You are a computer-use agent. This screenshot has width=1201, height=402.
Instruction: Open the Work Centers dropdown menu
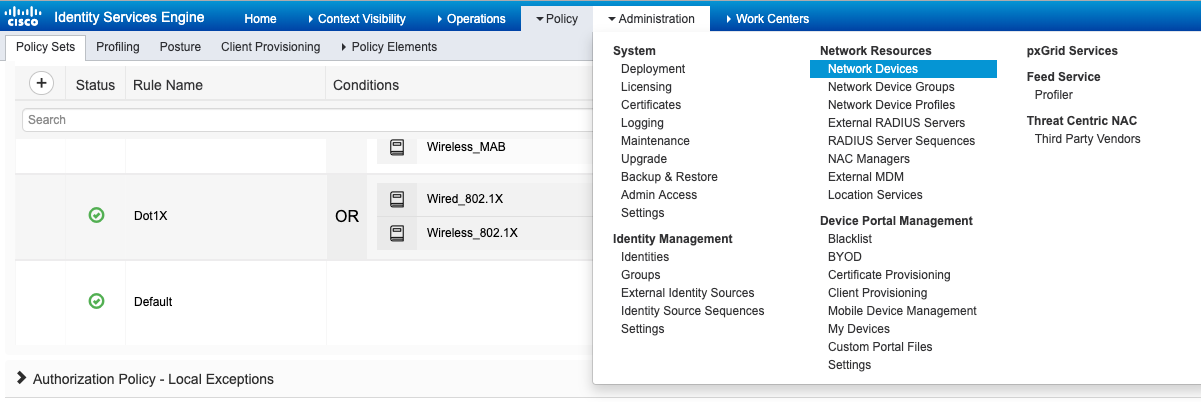coord(767,18)
